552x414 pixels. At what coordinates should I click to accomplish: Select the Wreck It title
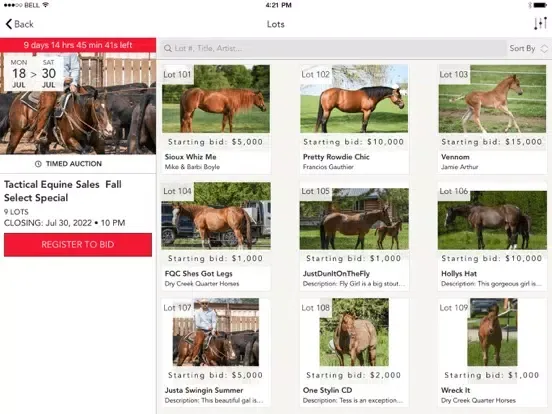click(x=456, y=390)
